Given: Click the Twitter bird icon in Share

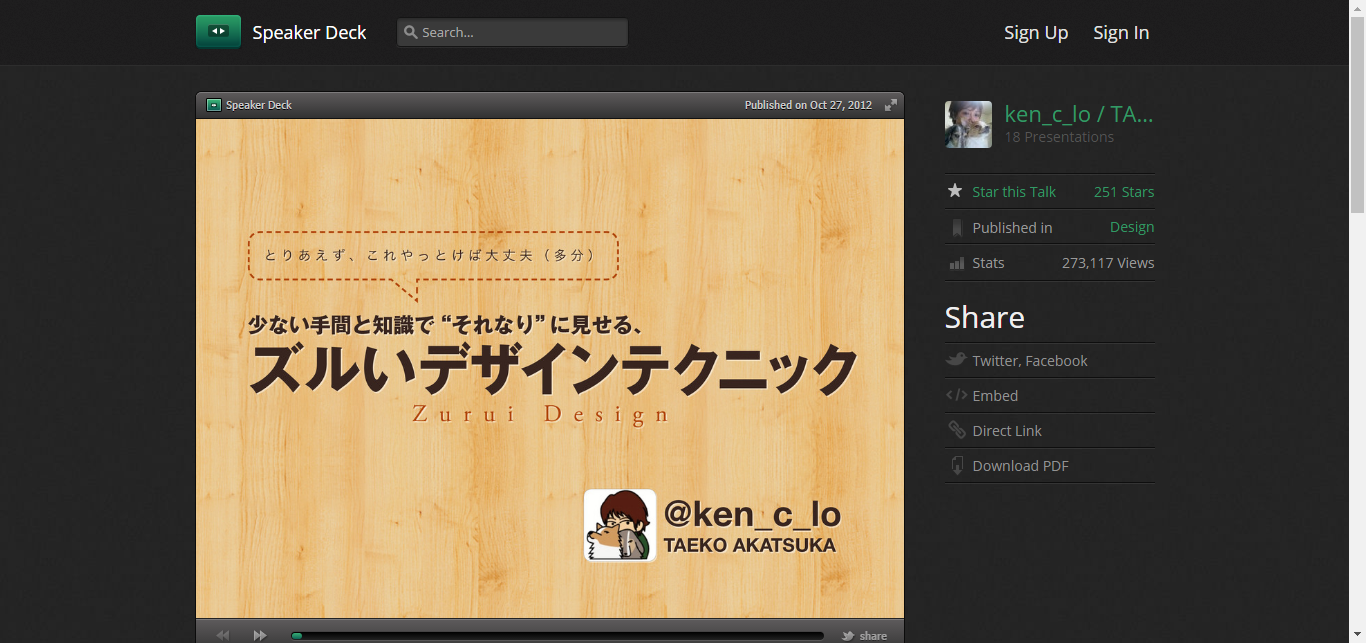Looking at the screenshot, I should click(956, 360).
